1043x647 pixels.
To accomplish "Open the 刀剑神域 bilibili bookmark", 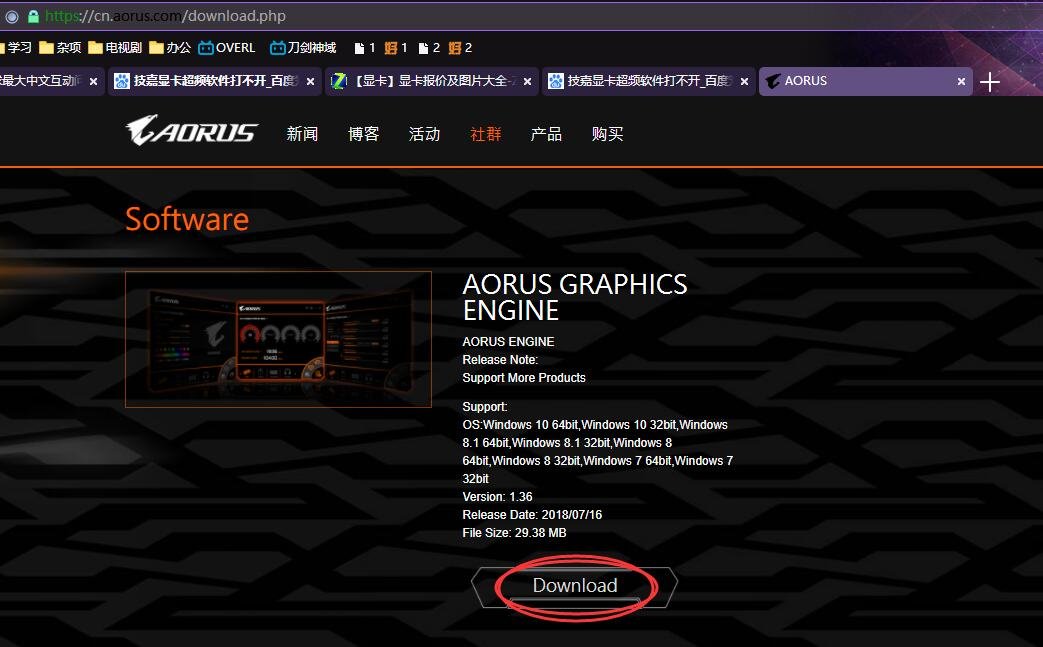I will 303,48.
